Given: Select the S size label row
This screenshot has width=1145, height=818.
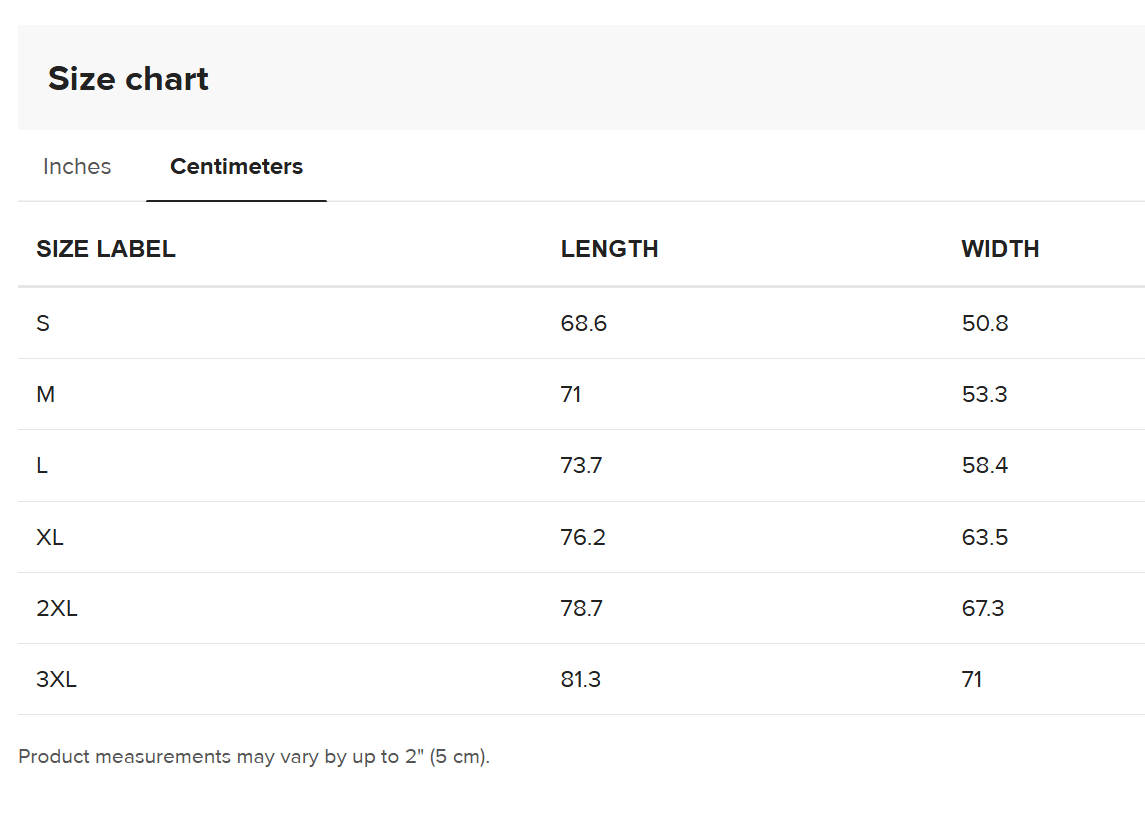Looking at the screenshot, I should click(43, 323).
